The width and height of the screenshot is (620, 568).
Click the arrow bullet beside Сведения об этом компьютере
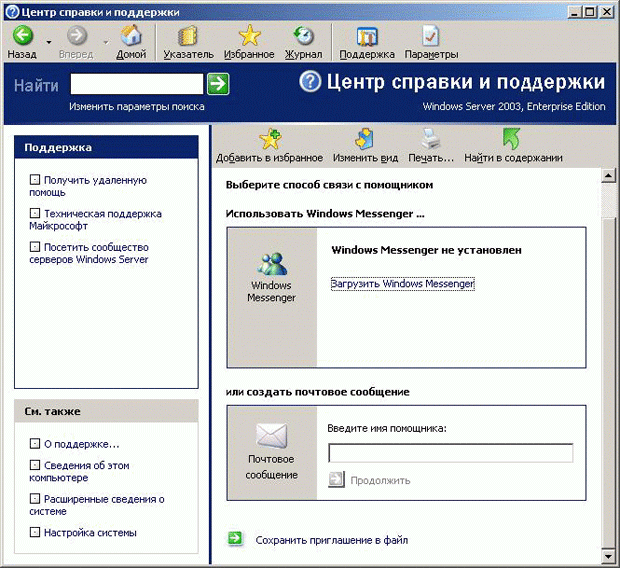[35, 465]
